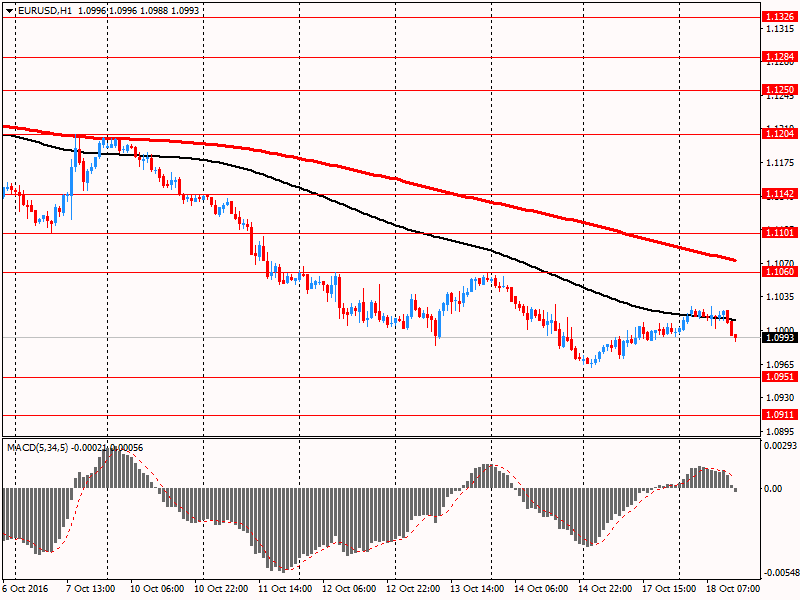Click the 1.1175 price scale value

tap(780, 163)
